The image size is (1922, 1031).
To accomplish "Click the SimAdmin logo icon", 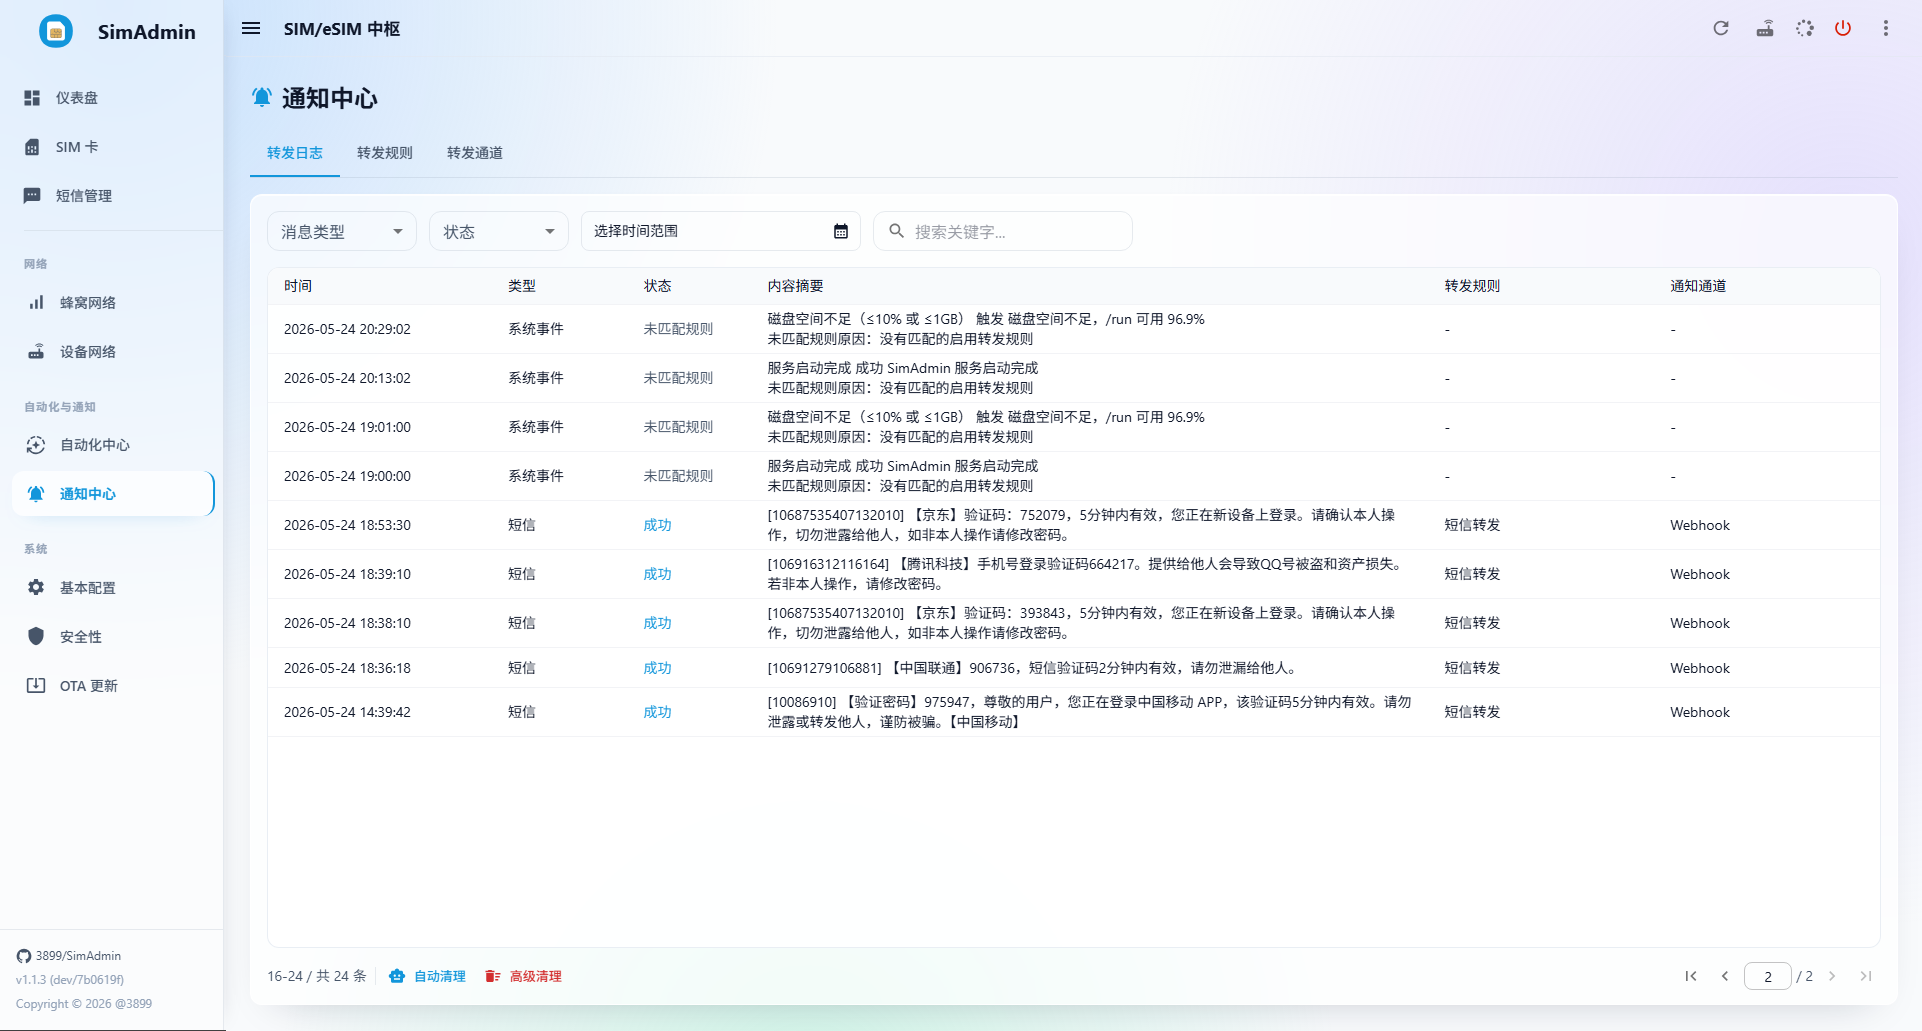I will click(56, 31).
